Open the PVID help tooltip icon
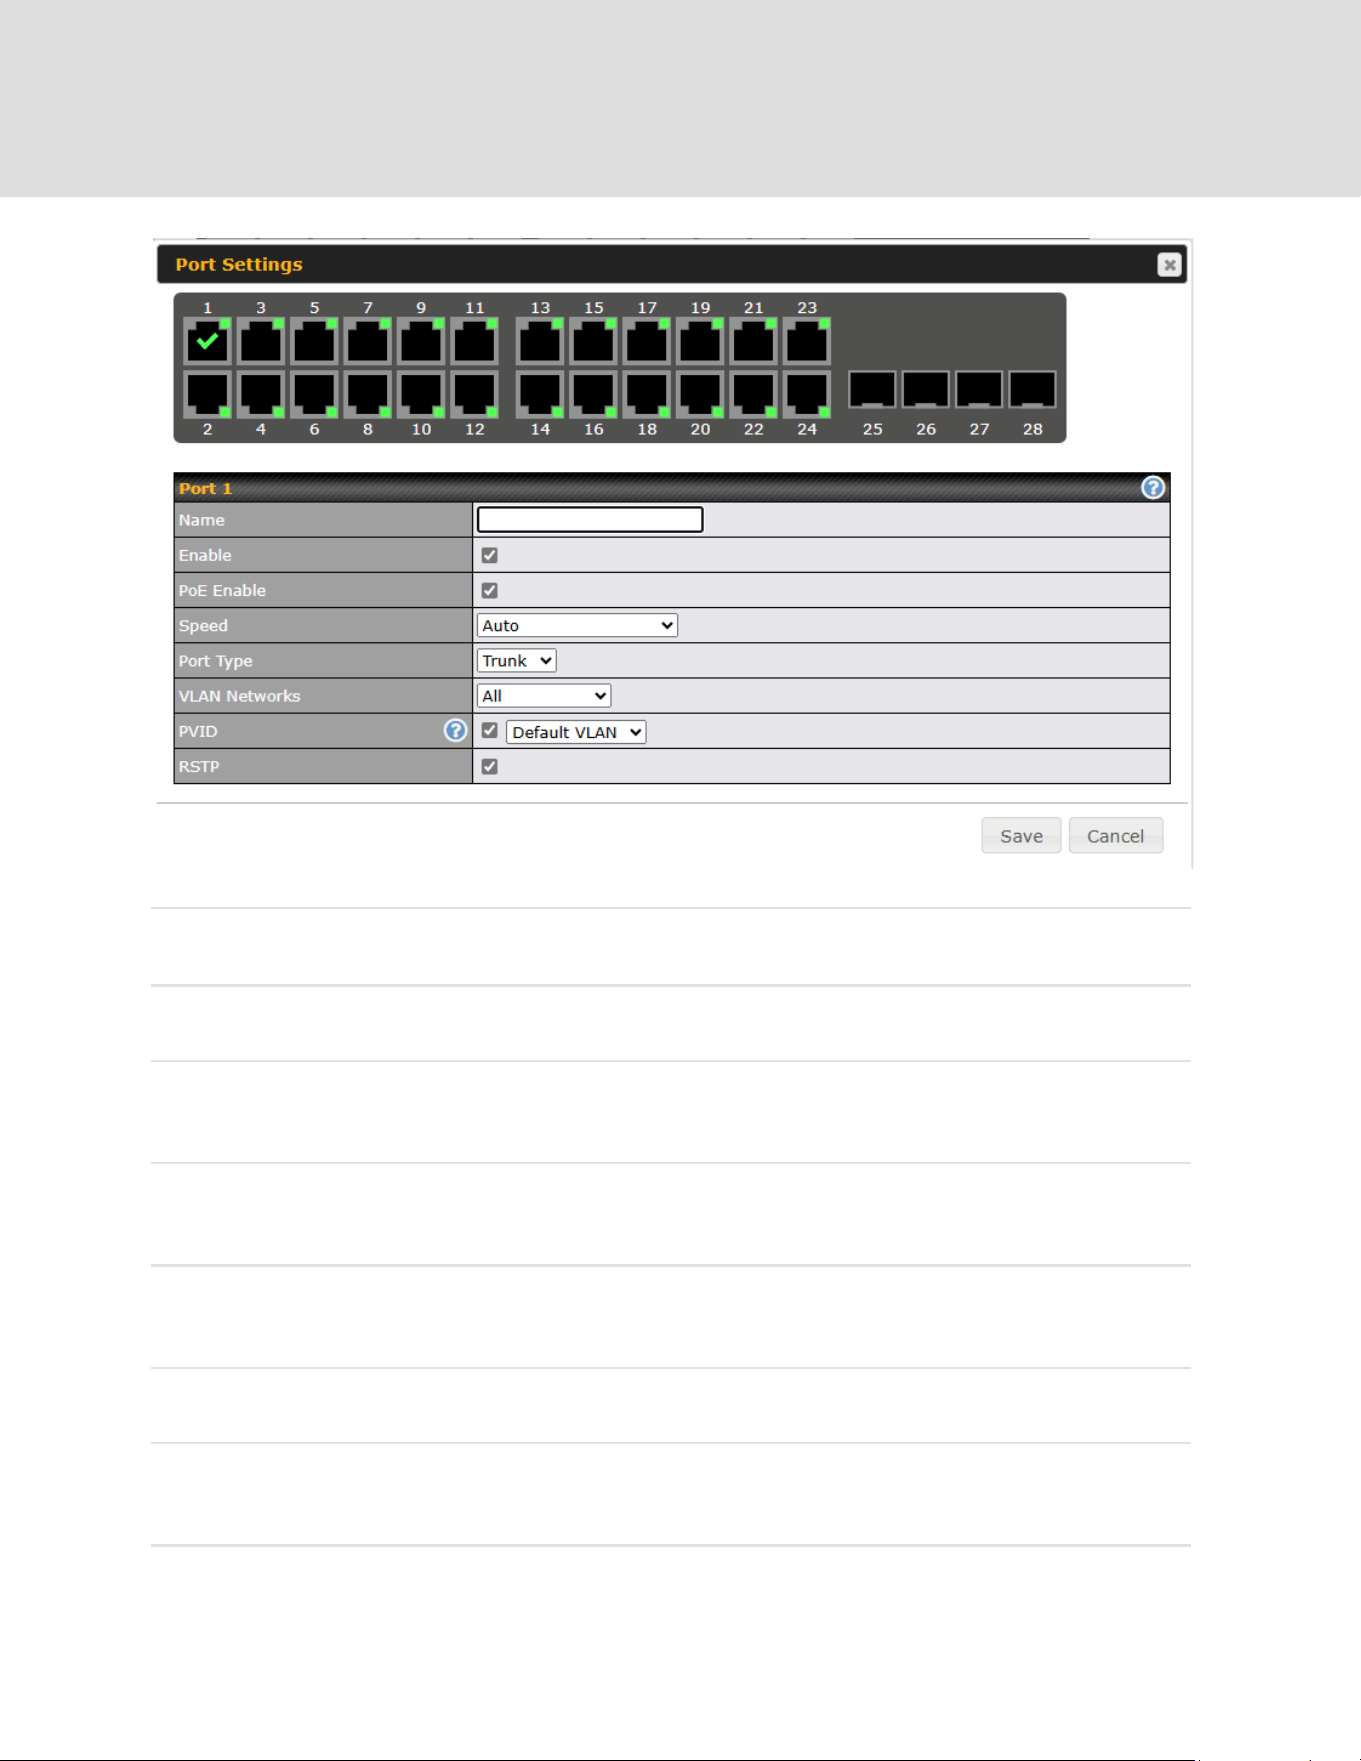The height and width of the screenshot is (1761, 1361). [455, 730]
